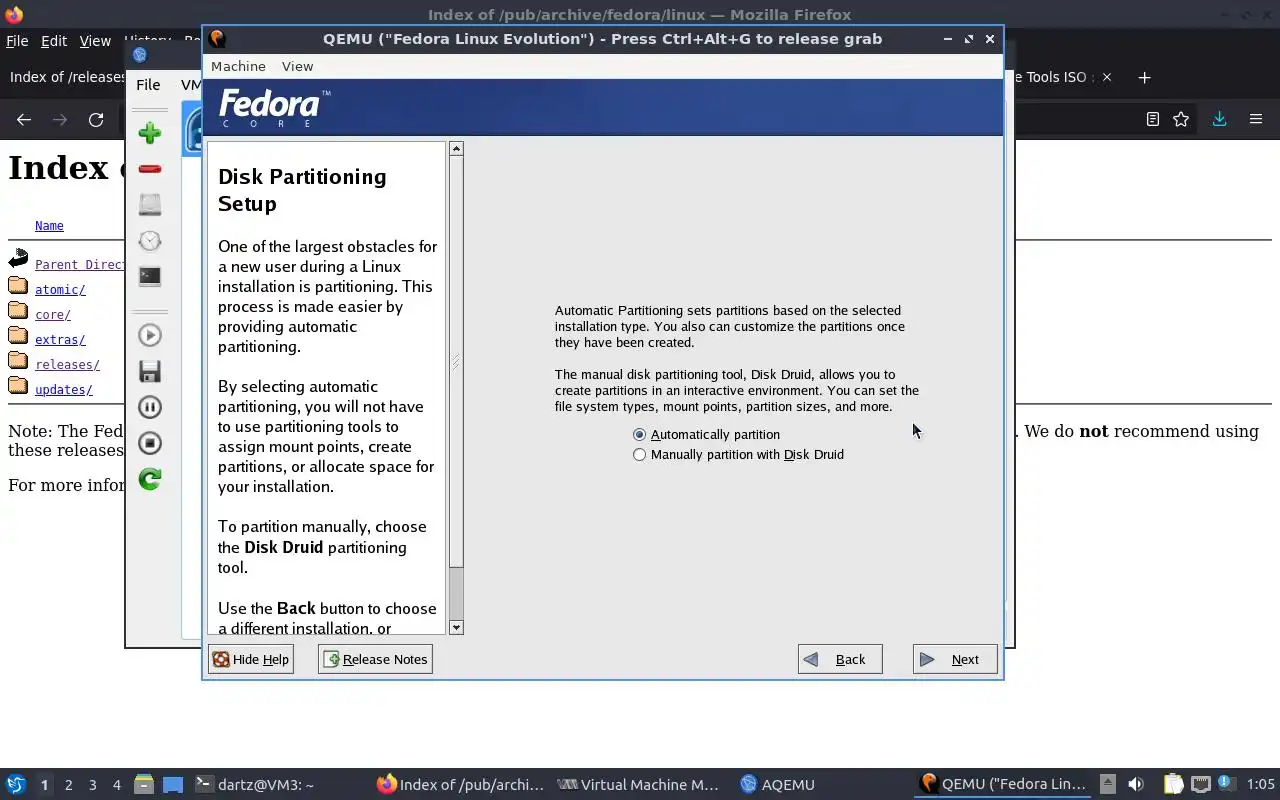This screenshot has width=1280, height=800.
Task: Click the hard disk icon in AQEMU sidebar
Action: pos(150,205)
